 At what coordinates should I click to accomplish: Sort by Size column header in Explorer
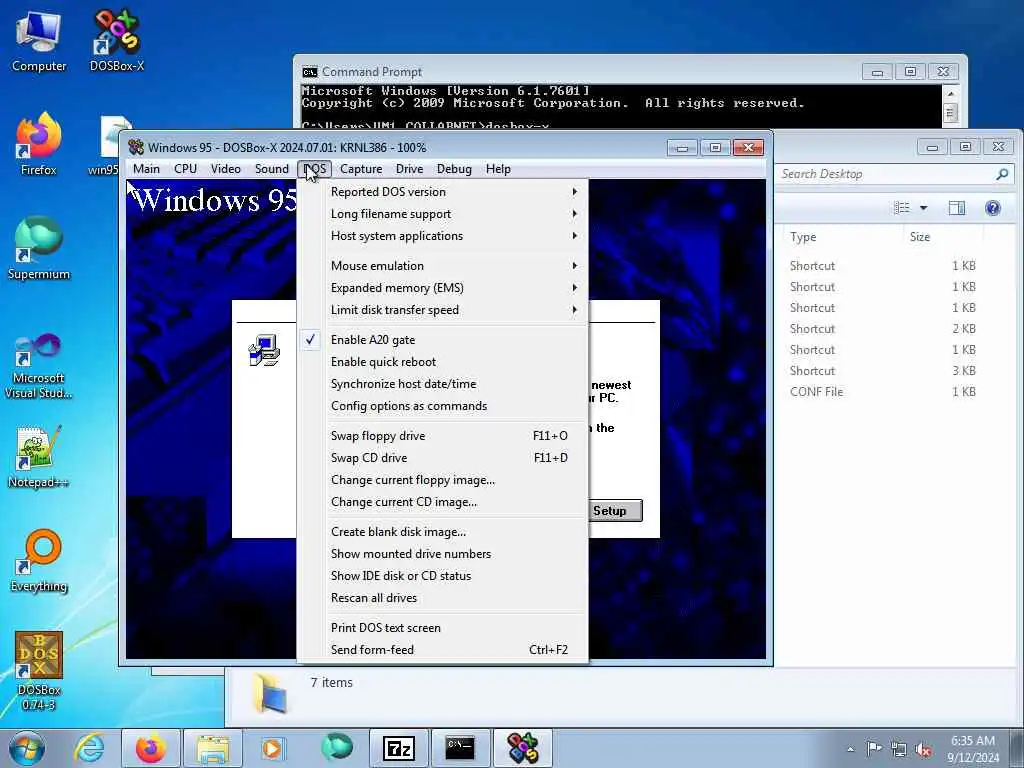tap(943, 237)
